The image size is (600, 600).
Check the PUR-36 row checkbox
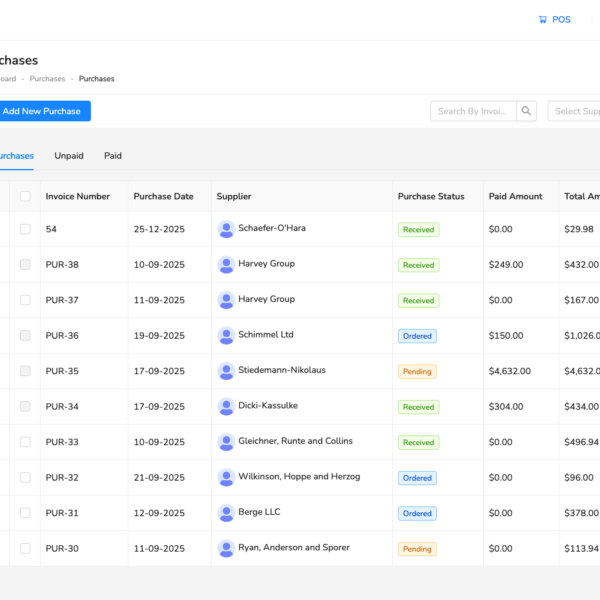(x=25, y=336)
